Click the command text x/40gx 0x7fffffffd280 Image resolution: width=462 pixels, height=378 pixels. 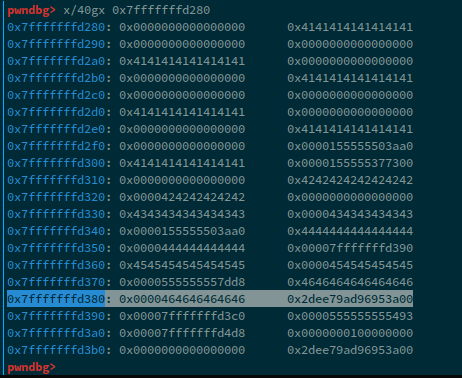click(x=137, y=10)
